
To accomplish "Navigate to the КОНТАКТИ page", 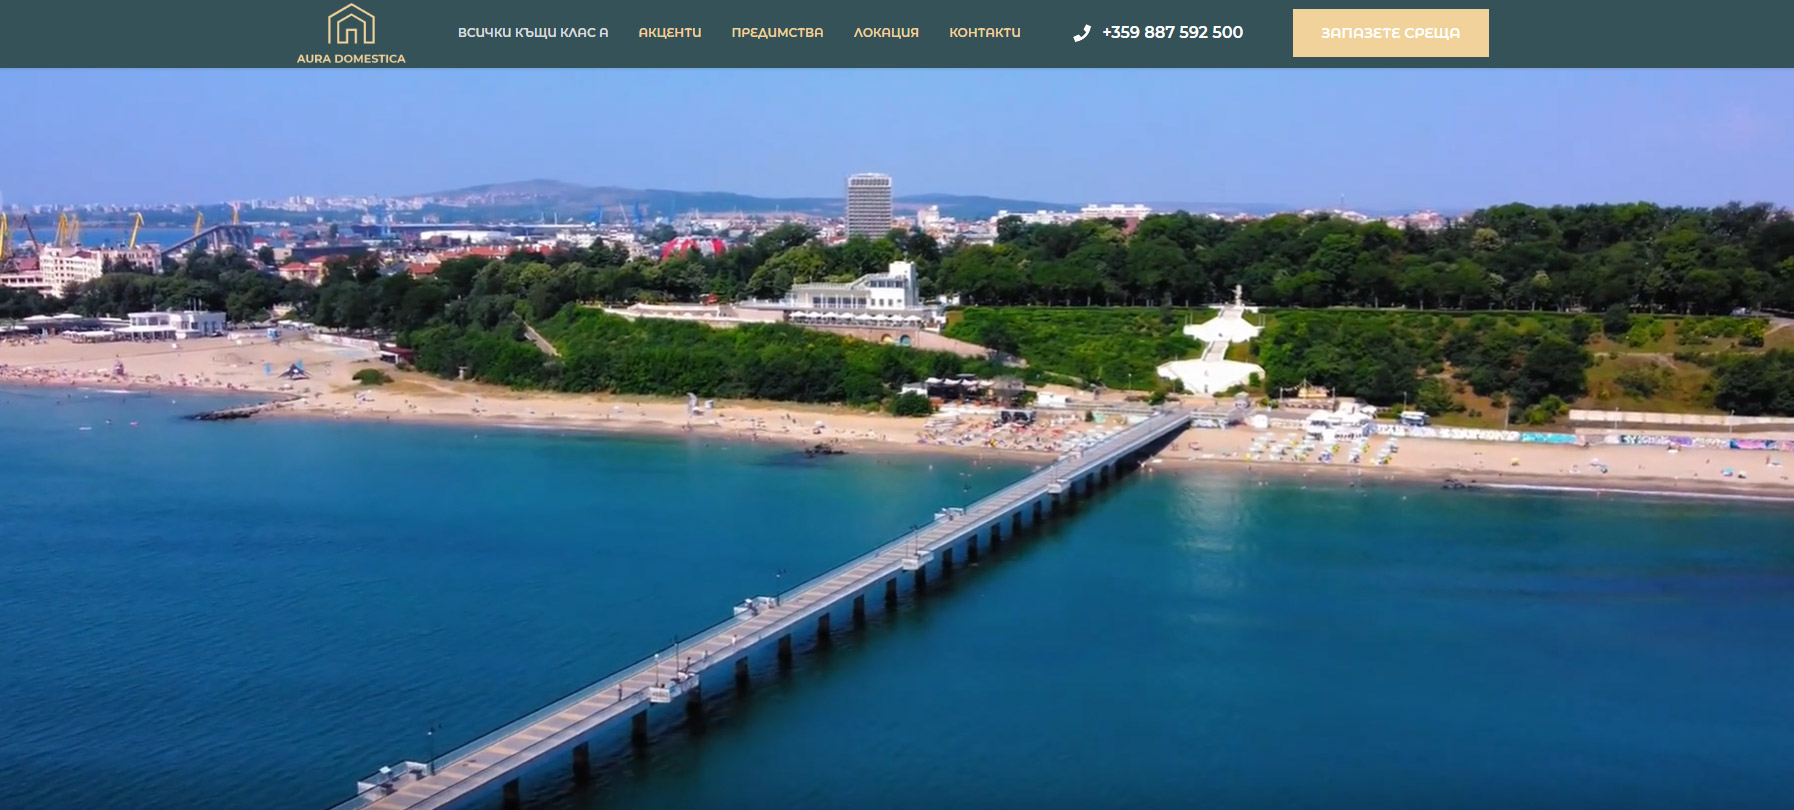I will [x=984, y=33].
